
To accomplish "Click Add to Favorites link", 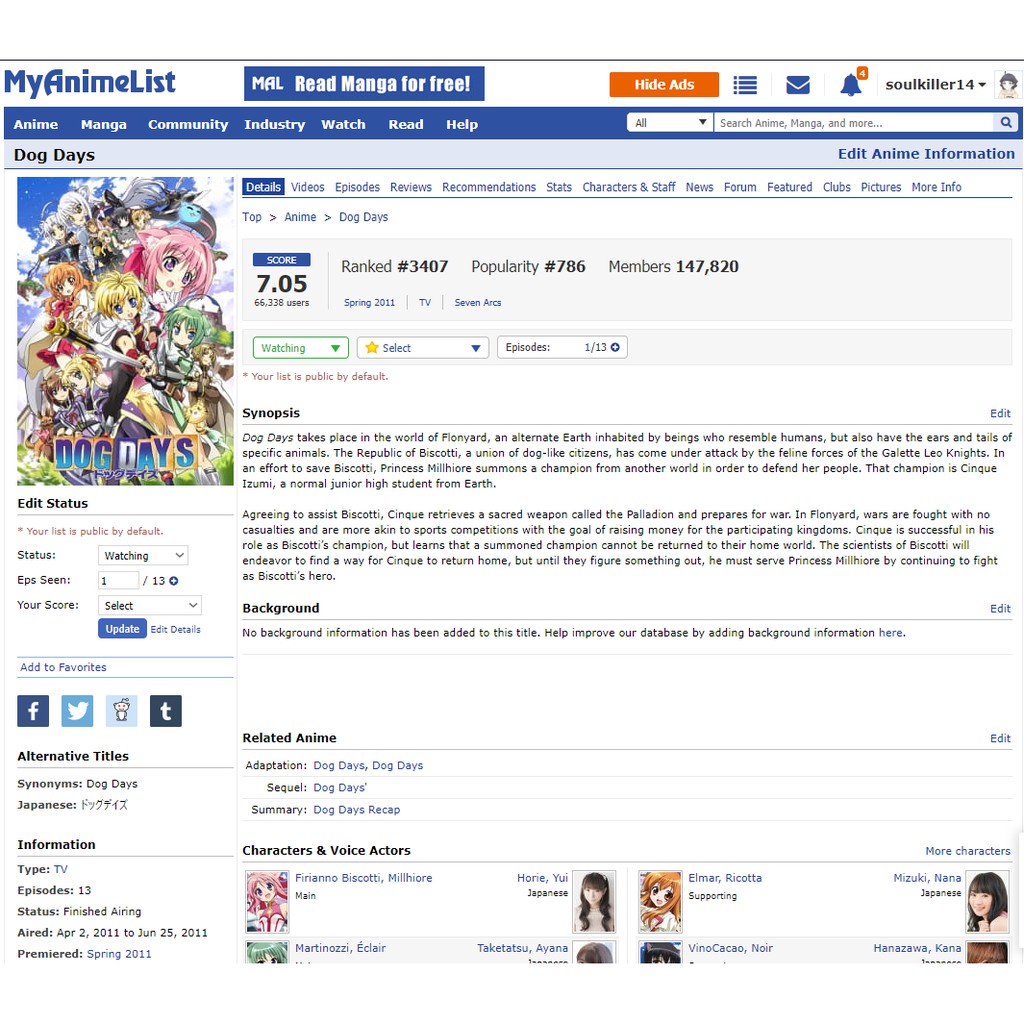I will coord(63,667).
